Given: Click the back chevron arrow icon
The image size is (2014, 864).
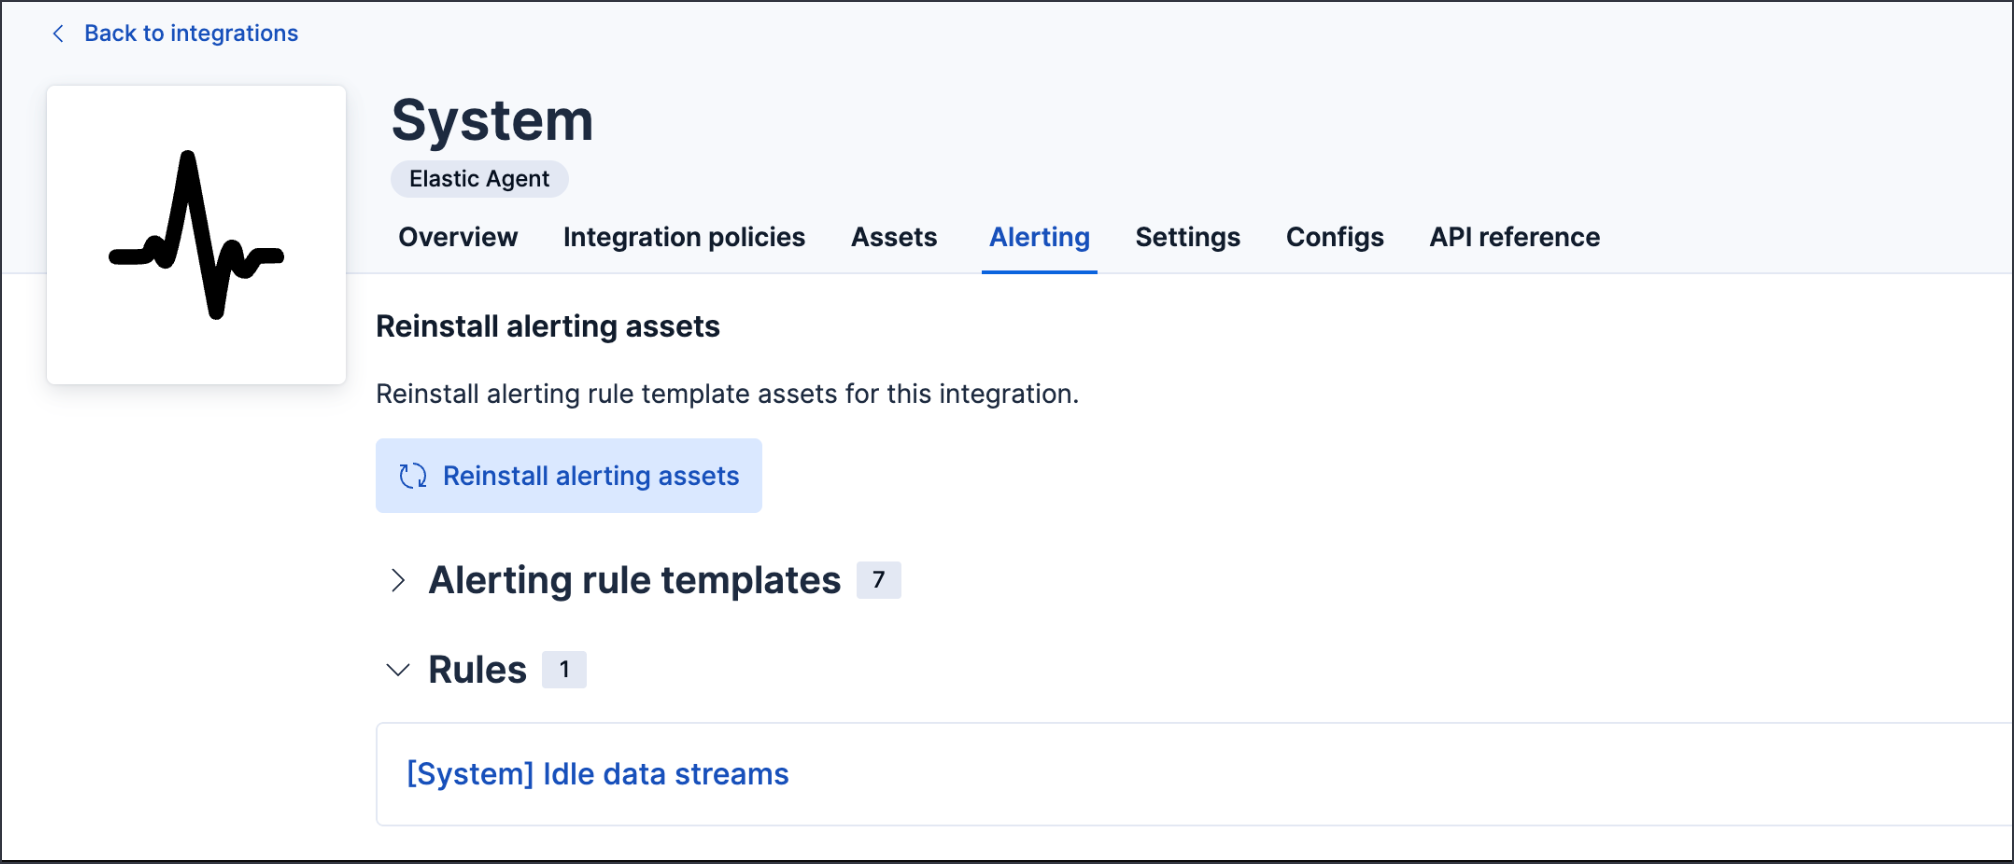Looking at the screenshot, I should [x=58, y=34].
